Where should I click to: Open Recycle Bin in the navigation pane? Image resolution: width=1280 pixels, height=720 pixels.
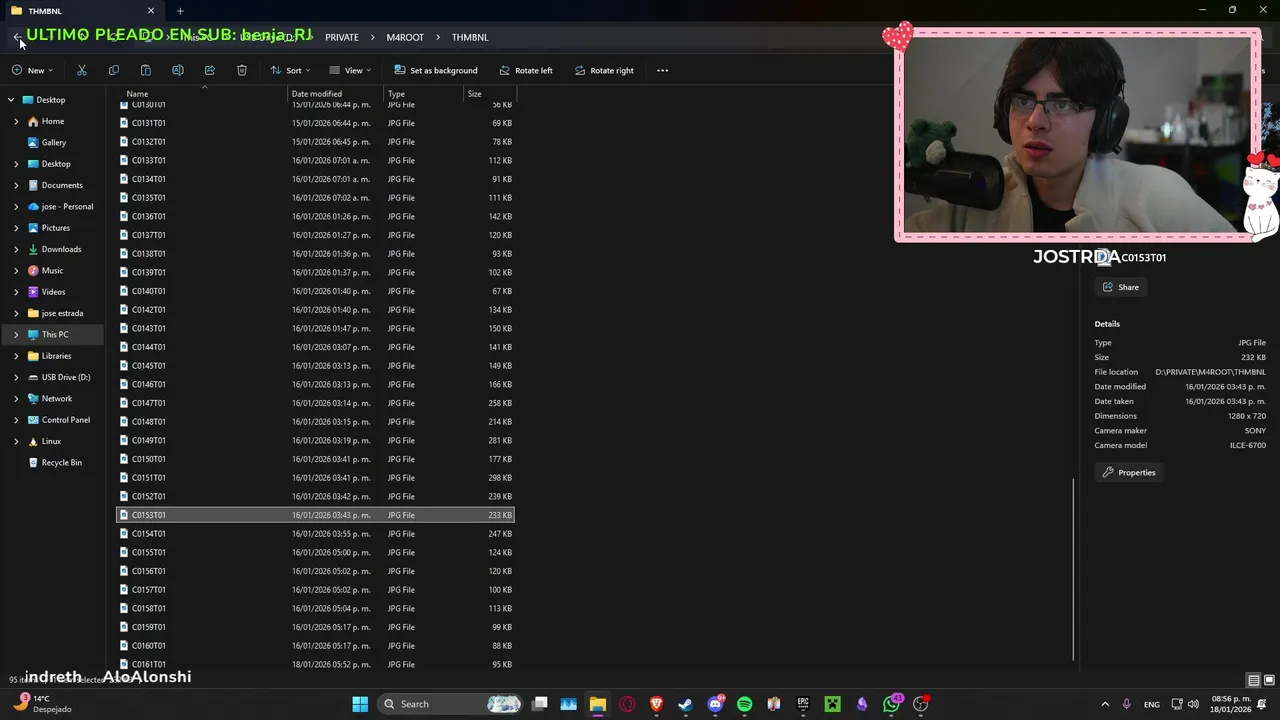[62, 462]
